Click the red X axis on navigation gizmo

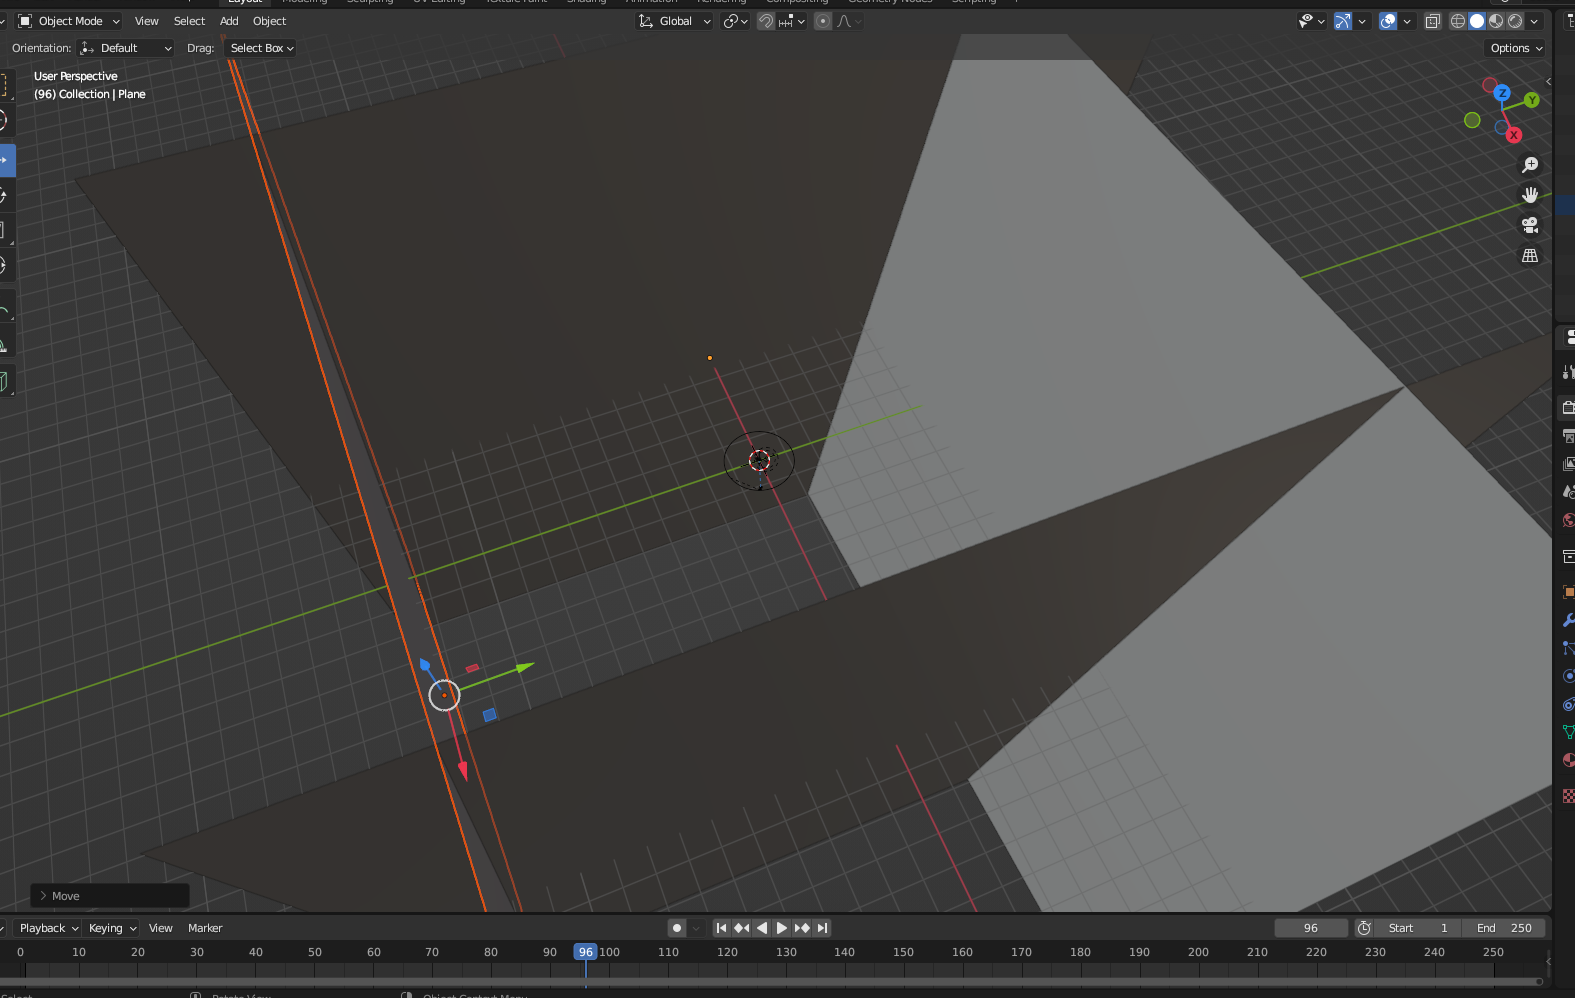tap(1514, 135)
